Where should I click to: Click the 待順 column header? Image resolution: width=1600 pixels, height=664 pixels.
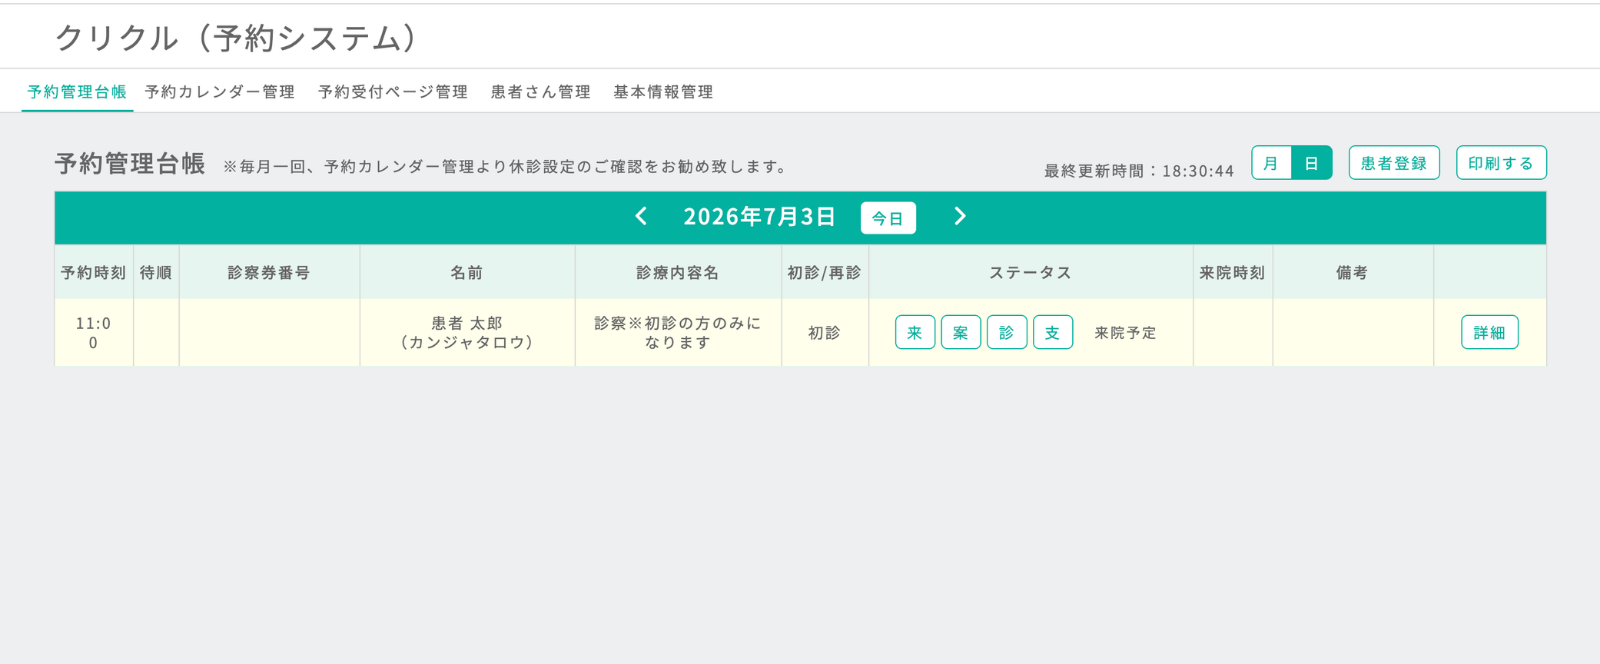156,272
